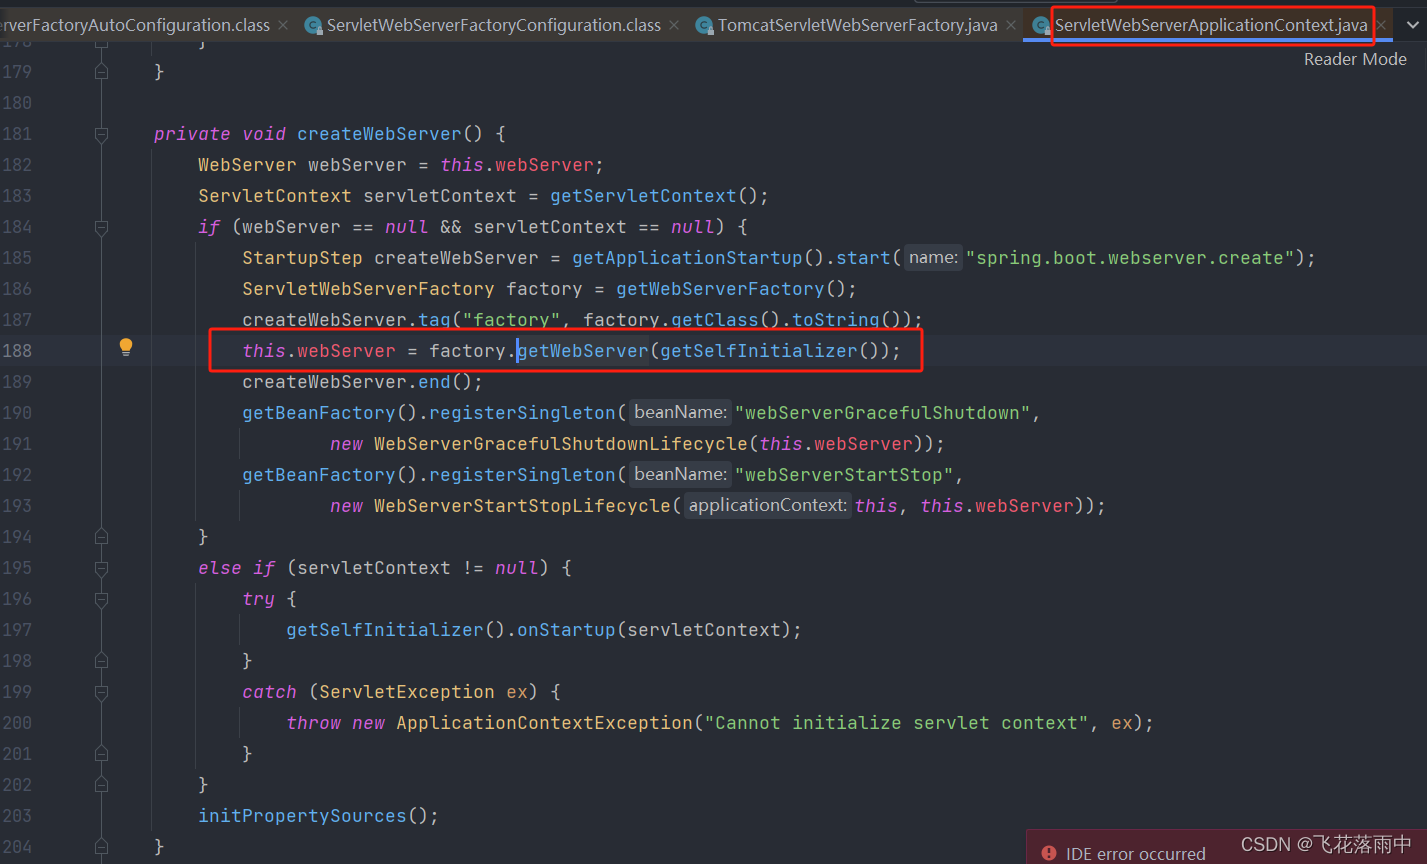The height and width of the screenshot is (864, 1427).
Task: Click the fold end marker at line 201
Action: 101,754
